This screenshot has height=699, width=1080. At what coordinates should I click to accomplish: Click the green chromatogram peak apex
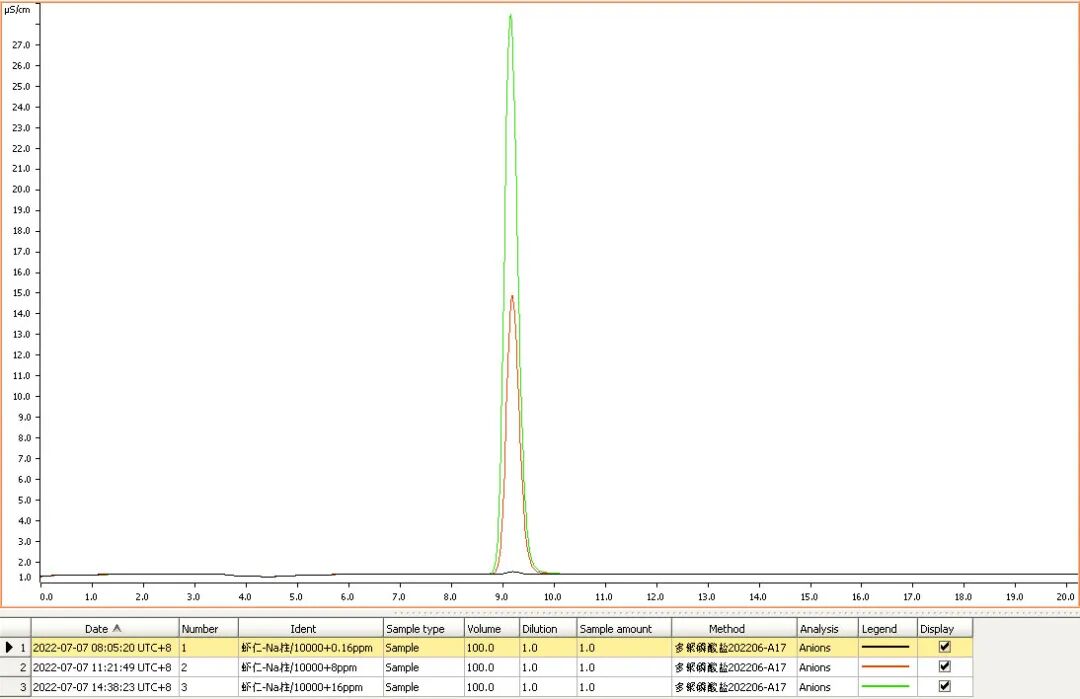tap(510, 15)
